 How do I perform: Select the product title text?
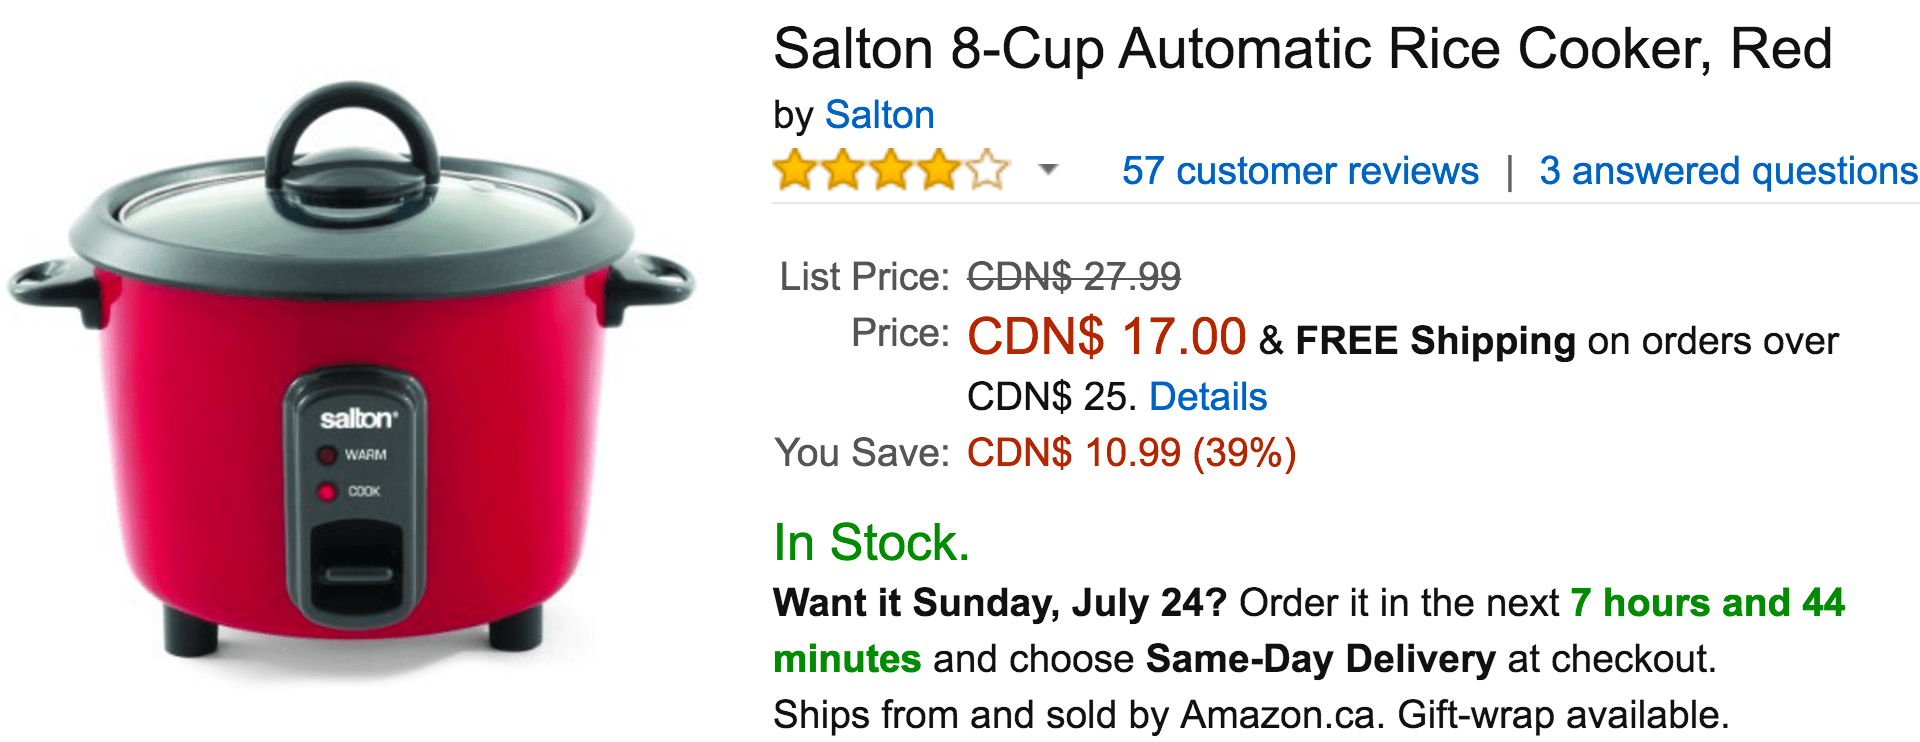pos(1303,50)
